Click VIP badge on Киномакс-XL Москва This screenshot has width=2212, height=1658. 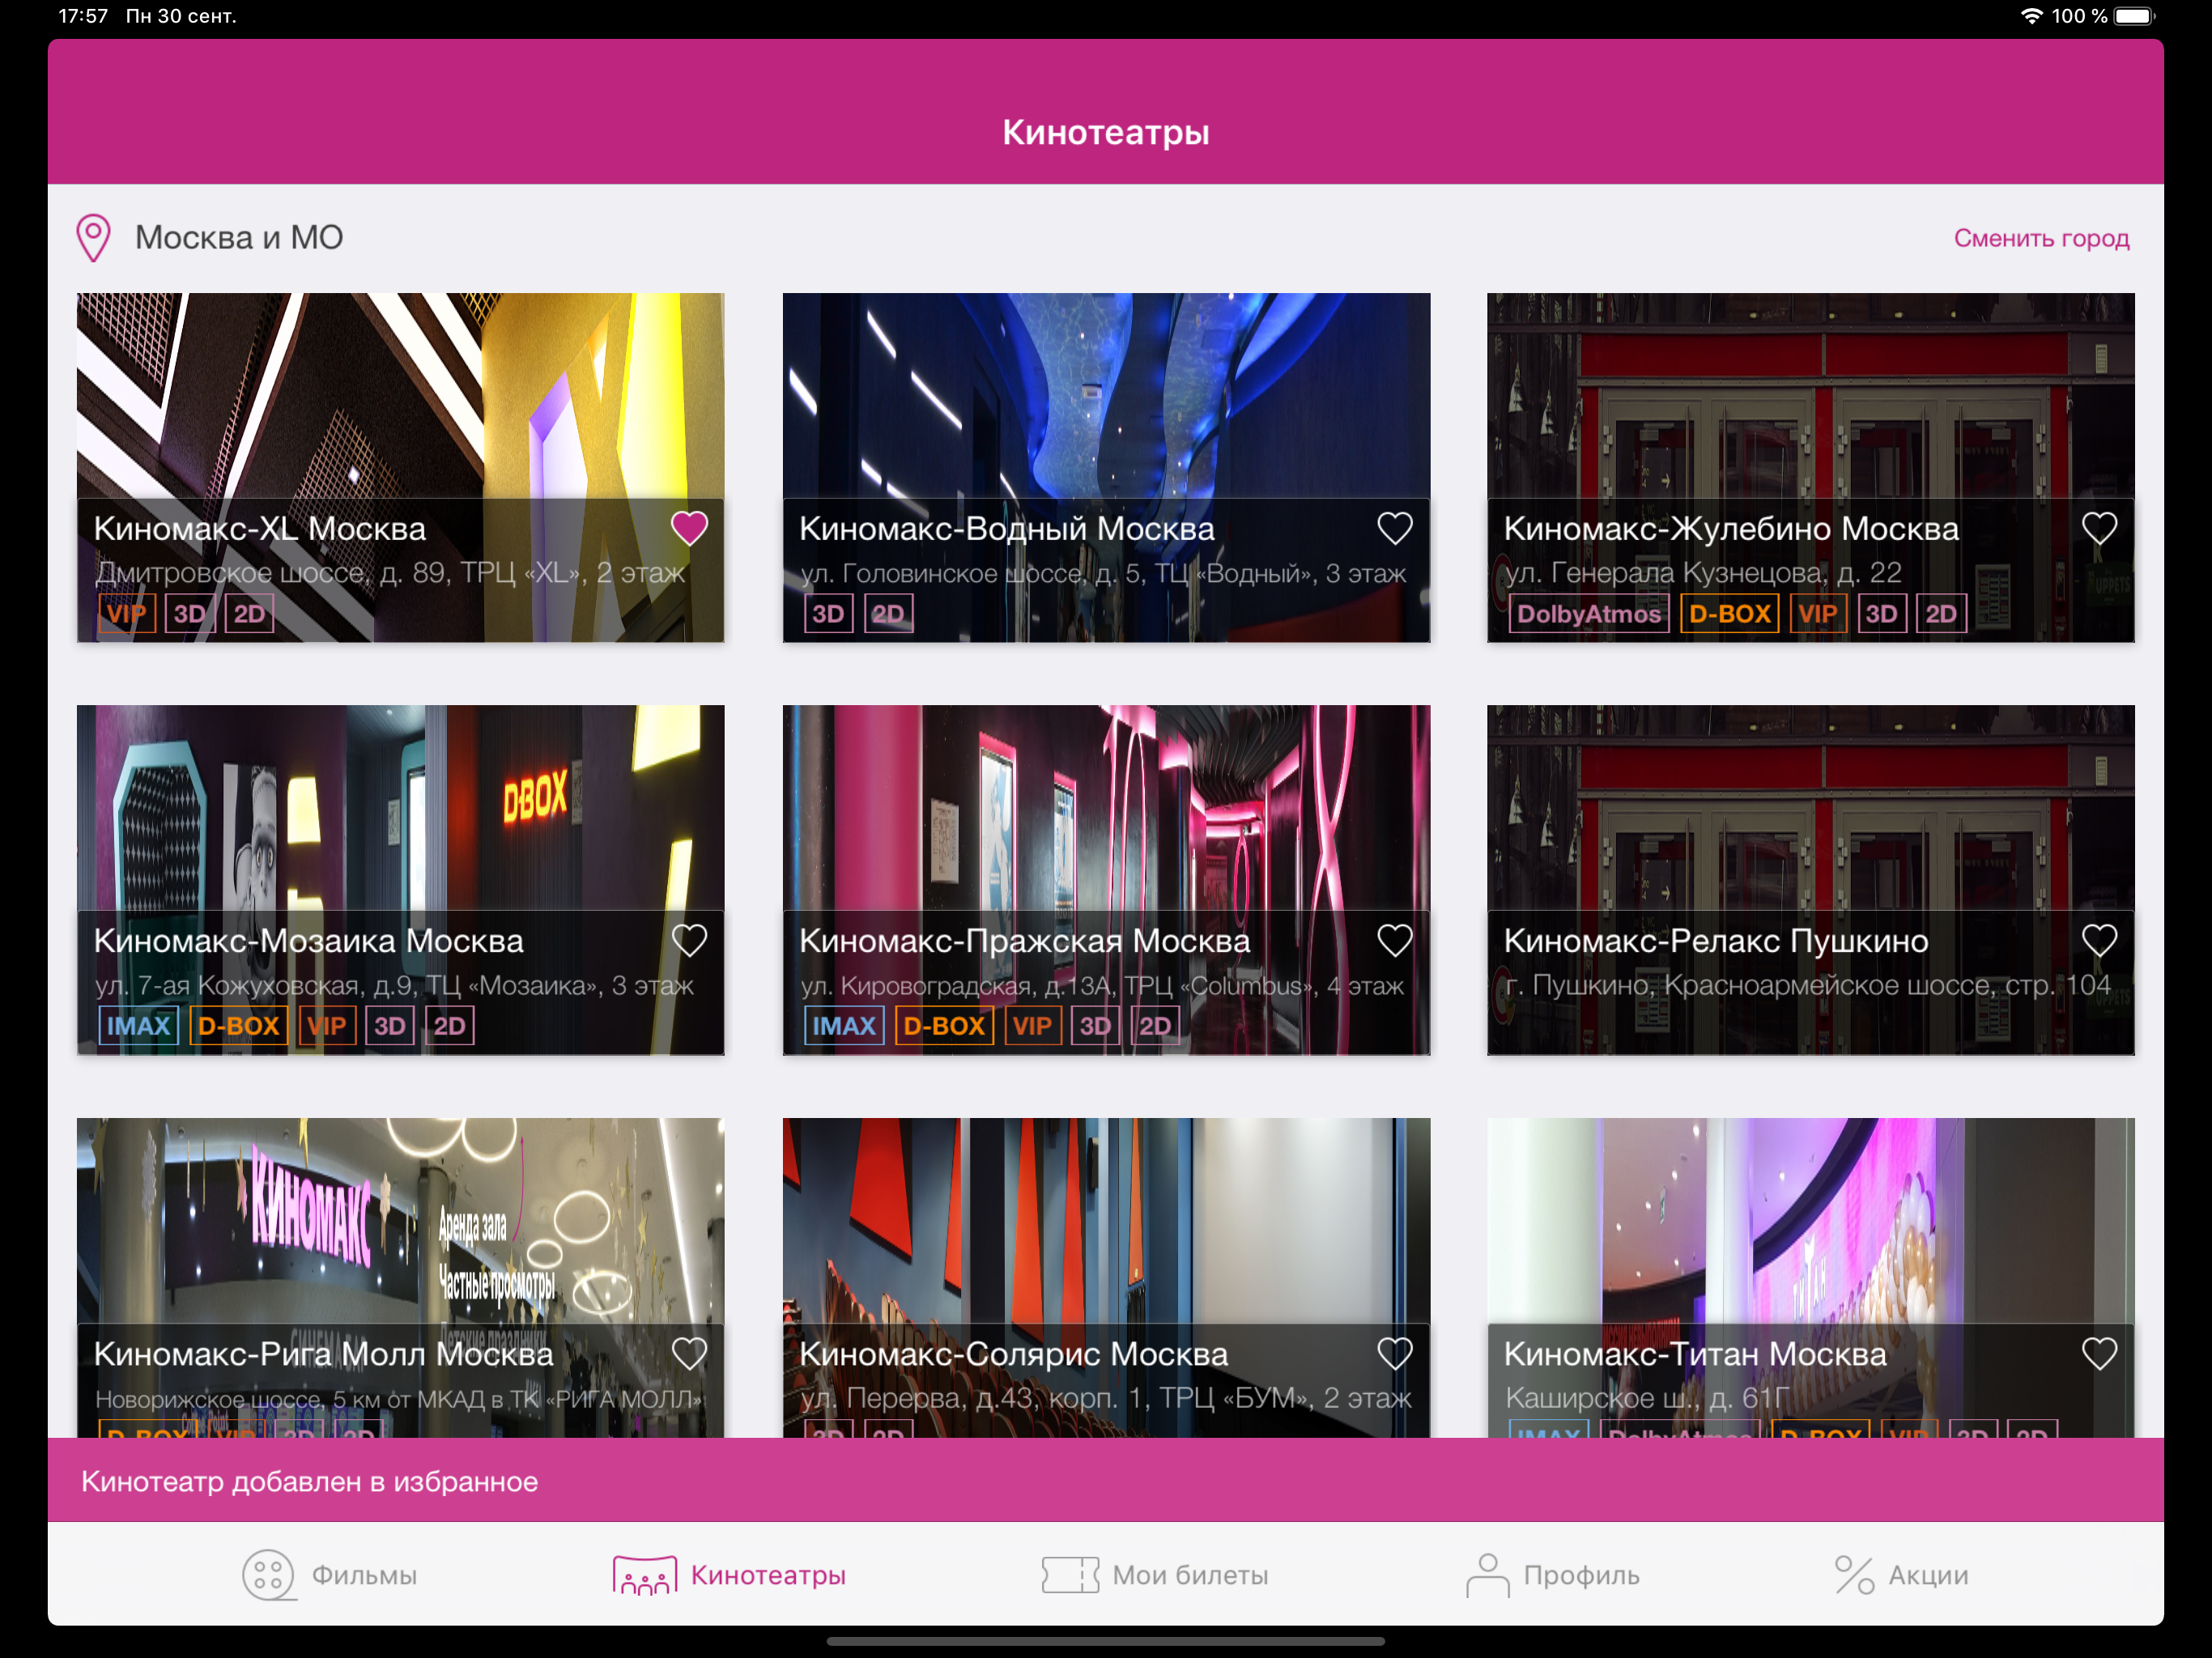127,613
